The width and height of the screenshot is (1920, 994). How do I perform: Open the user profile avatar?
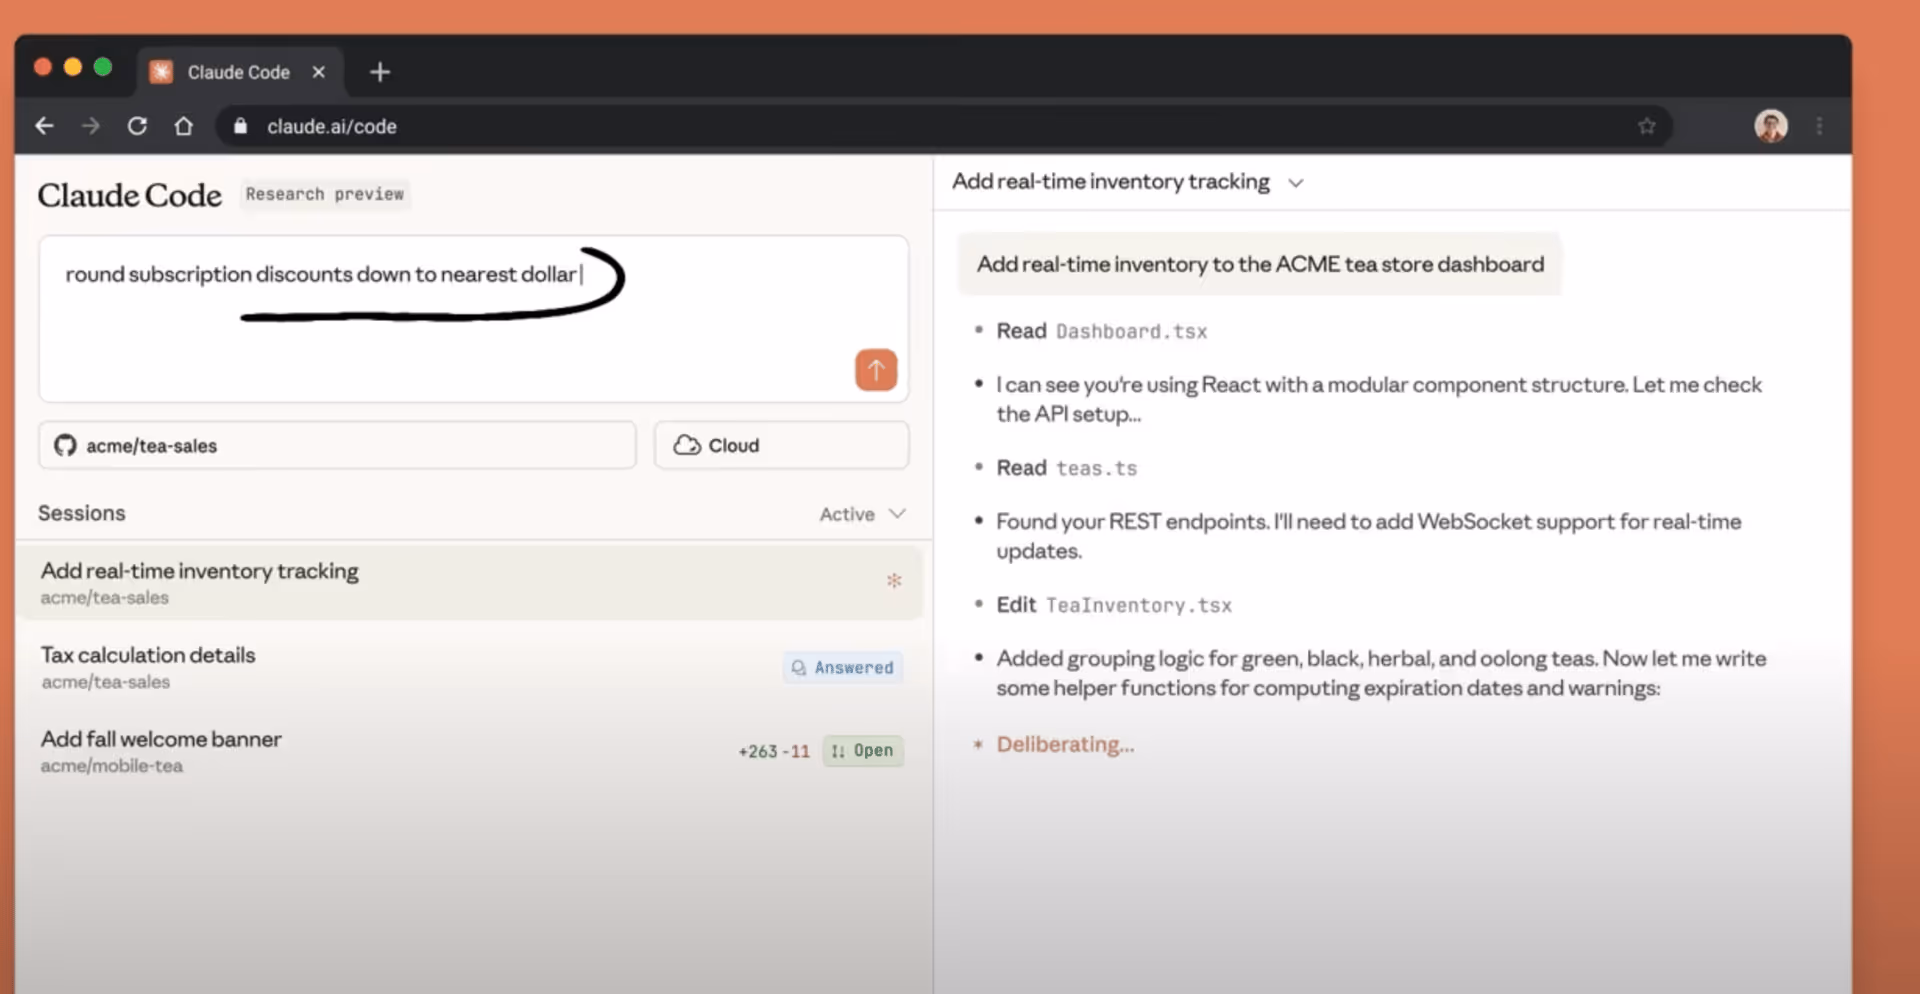point(1771,126)
